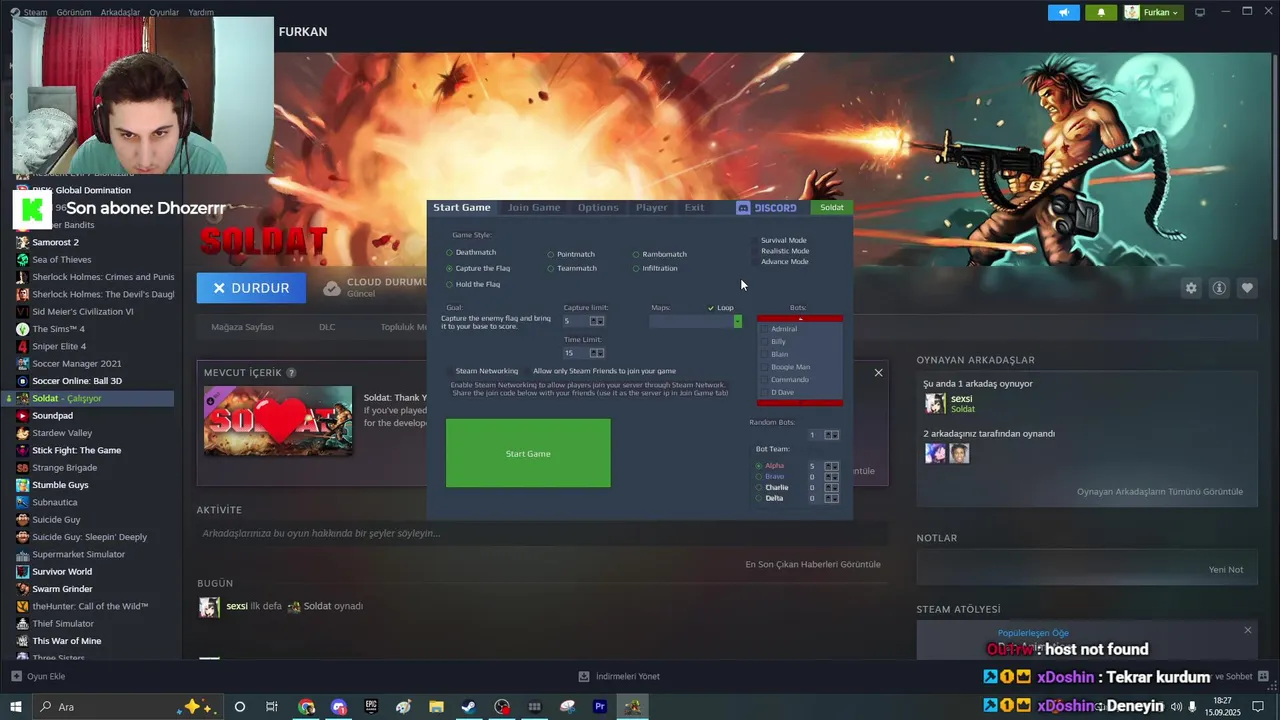The width and height of the screenshot is (1280, 720).
Task: Open Chrome from the taskbar
Action: point(306,707)
